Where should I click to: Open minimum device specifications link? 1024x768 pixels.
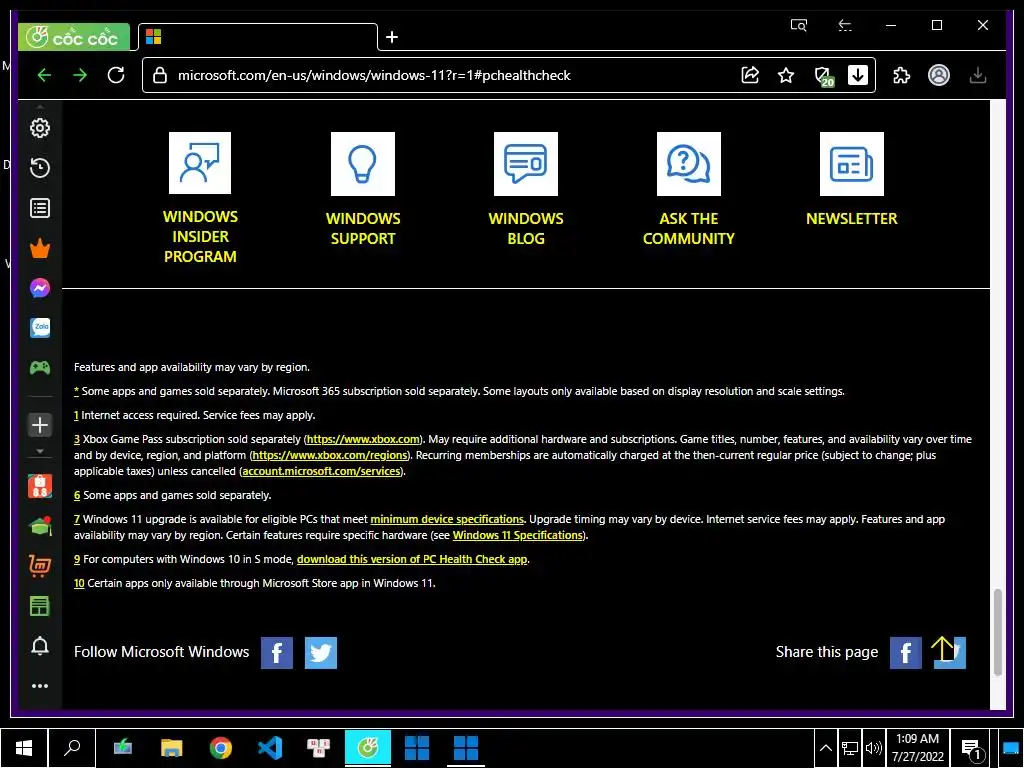click(x=447, y=519)
